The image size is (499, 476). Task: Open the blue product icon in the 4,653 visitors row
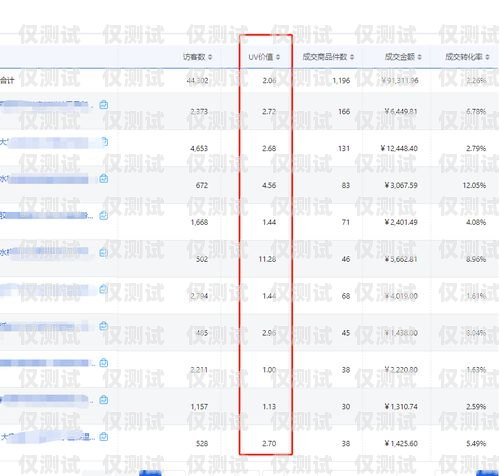[104, 142]
